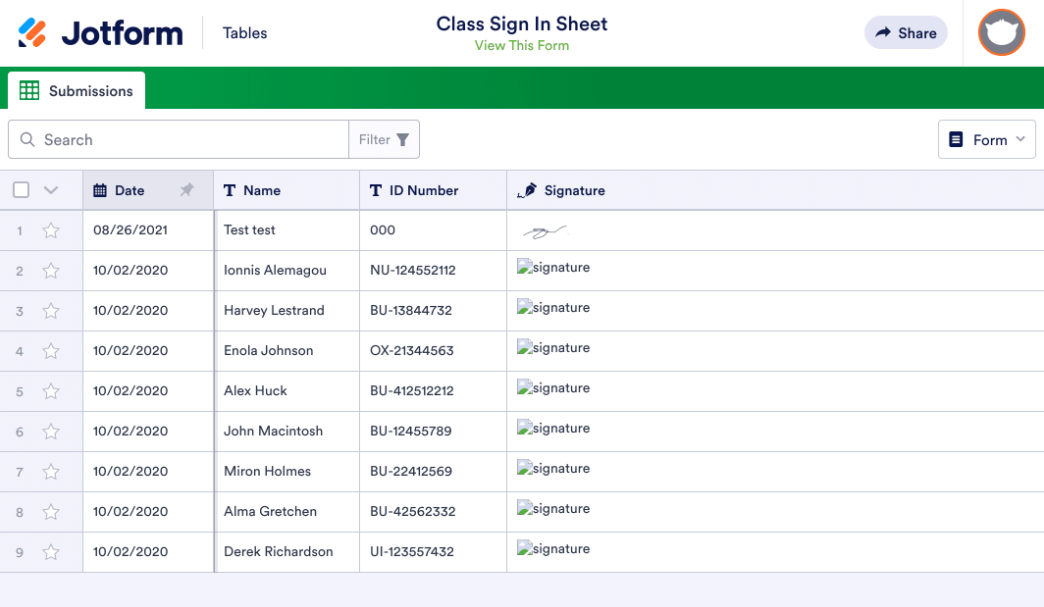This screenshot has width=1044, height=607.
Task: Click the green grid icon on the Submissions tab
Action: 27,90
